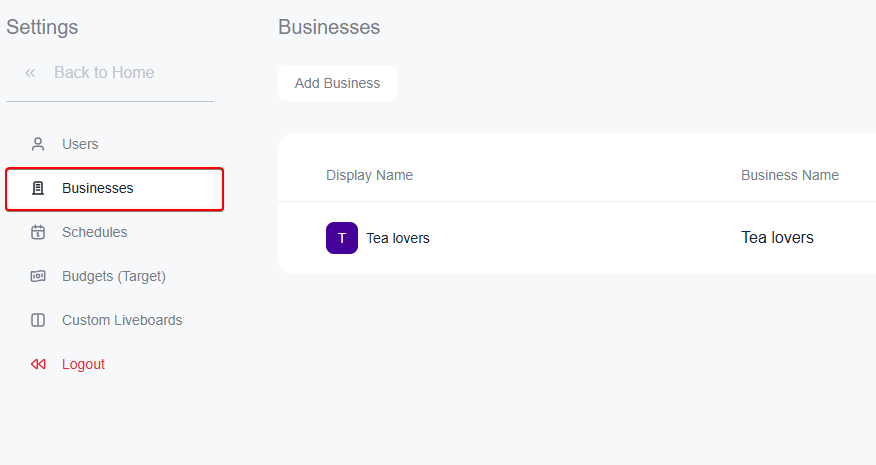Open Tea lovers display name entry
The height and width of the screenshot is (465, 876).
coord(397,238)
